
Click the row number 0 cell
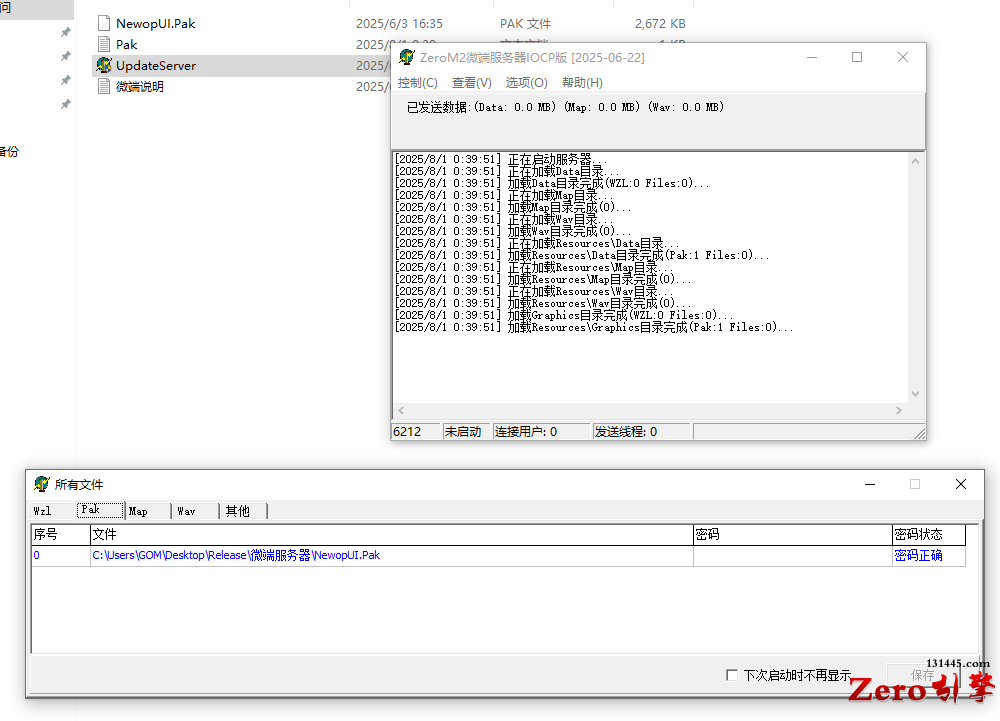(61, 556)
